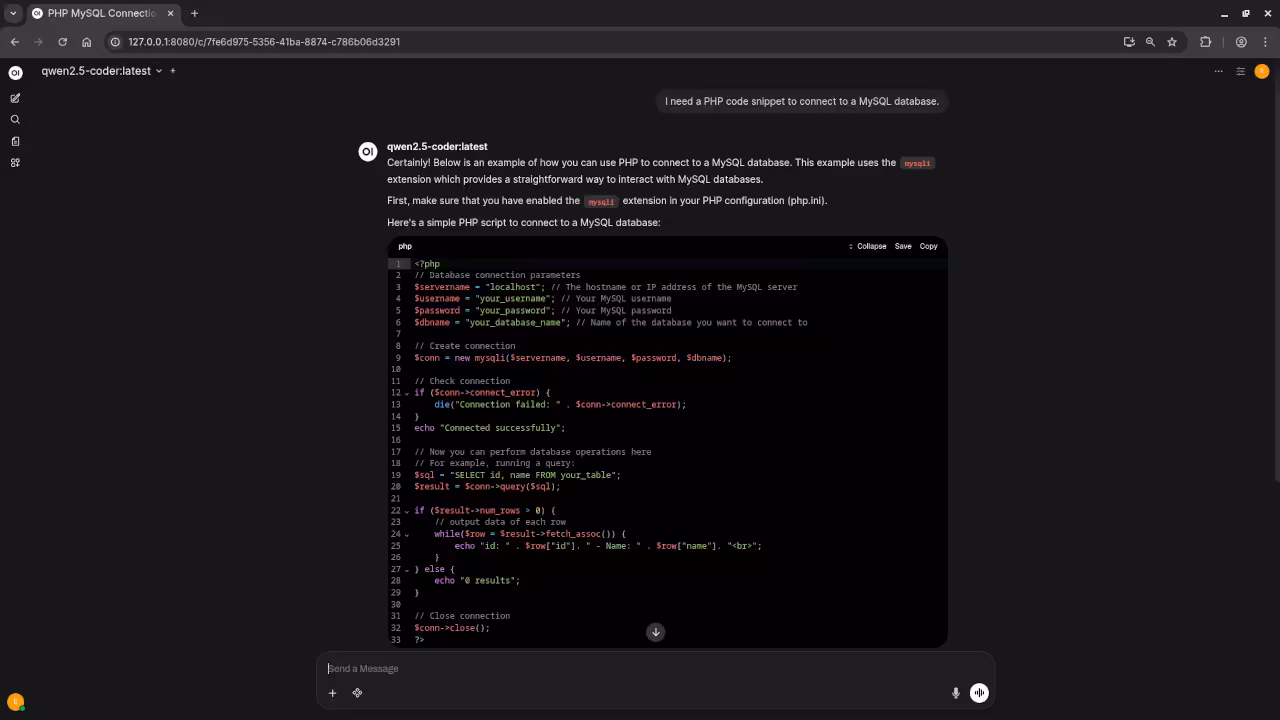The image size is (1280, 720).
Task: Toggle the bookmark star in the address bar
Action: pos(1172,42)
